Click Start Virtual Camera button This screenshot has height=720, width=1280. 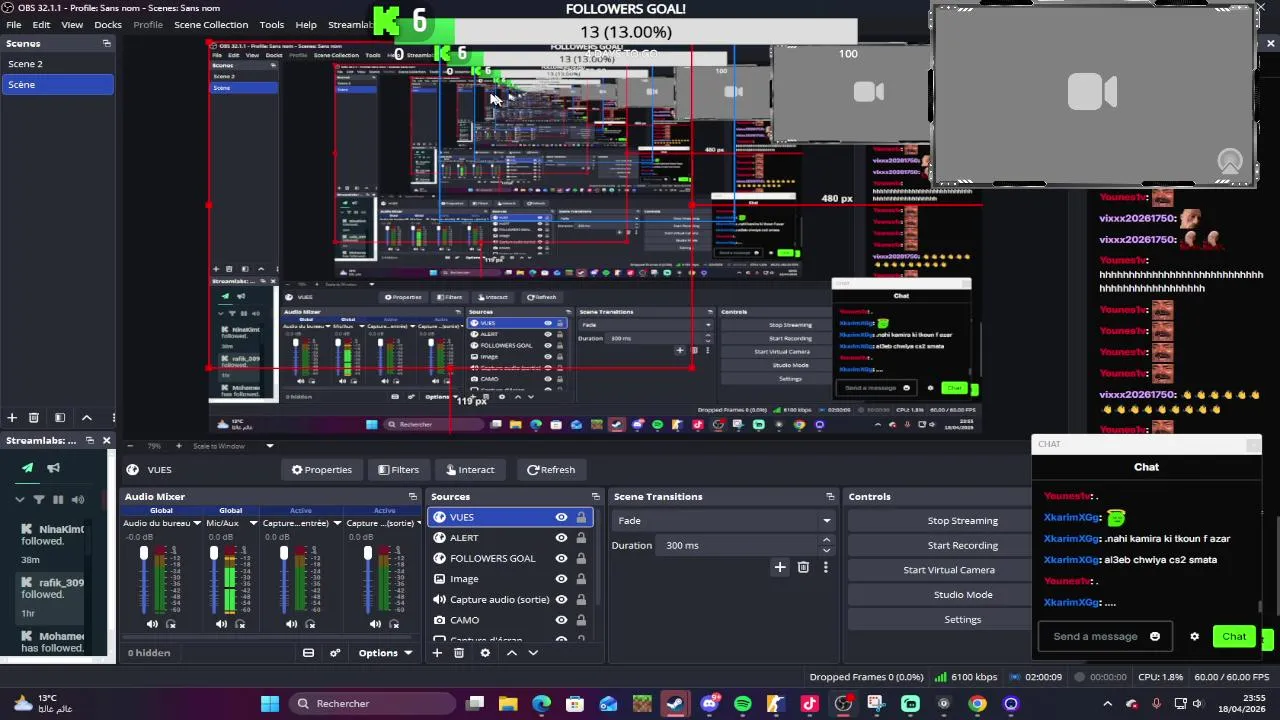pos(949,570)
